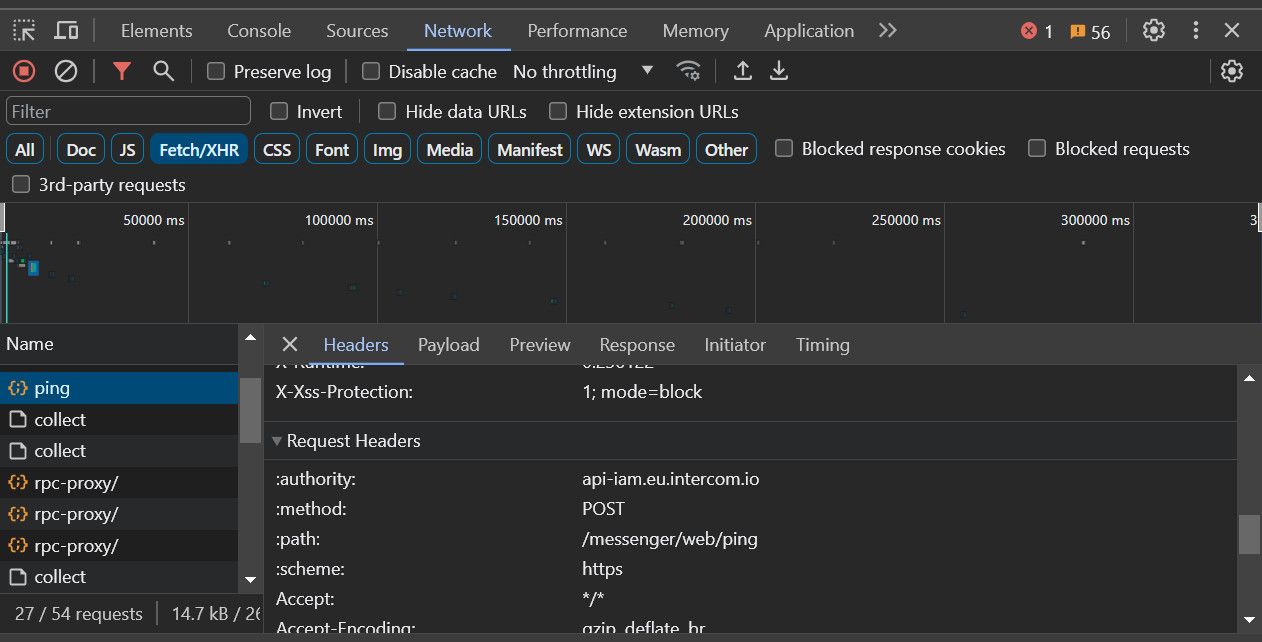Viewport: 1262px width, 642px height.
Task: Switch to the Console tab
Action: (x=259, y=31)
